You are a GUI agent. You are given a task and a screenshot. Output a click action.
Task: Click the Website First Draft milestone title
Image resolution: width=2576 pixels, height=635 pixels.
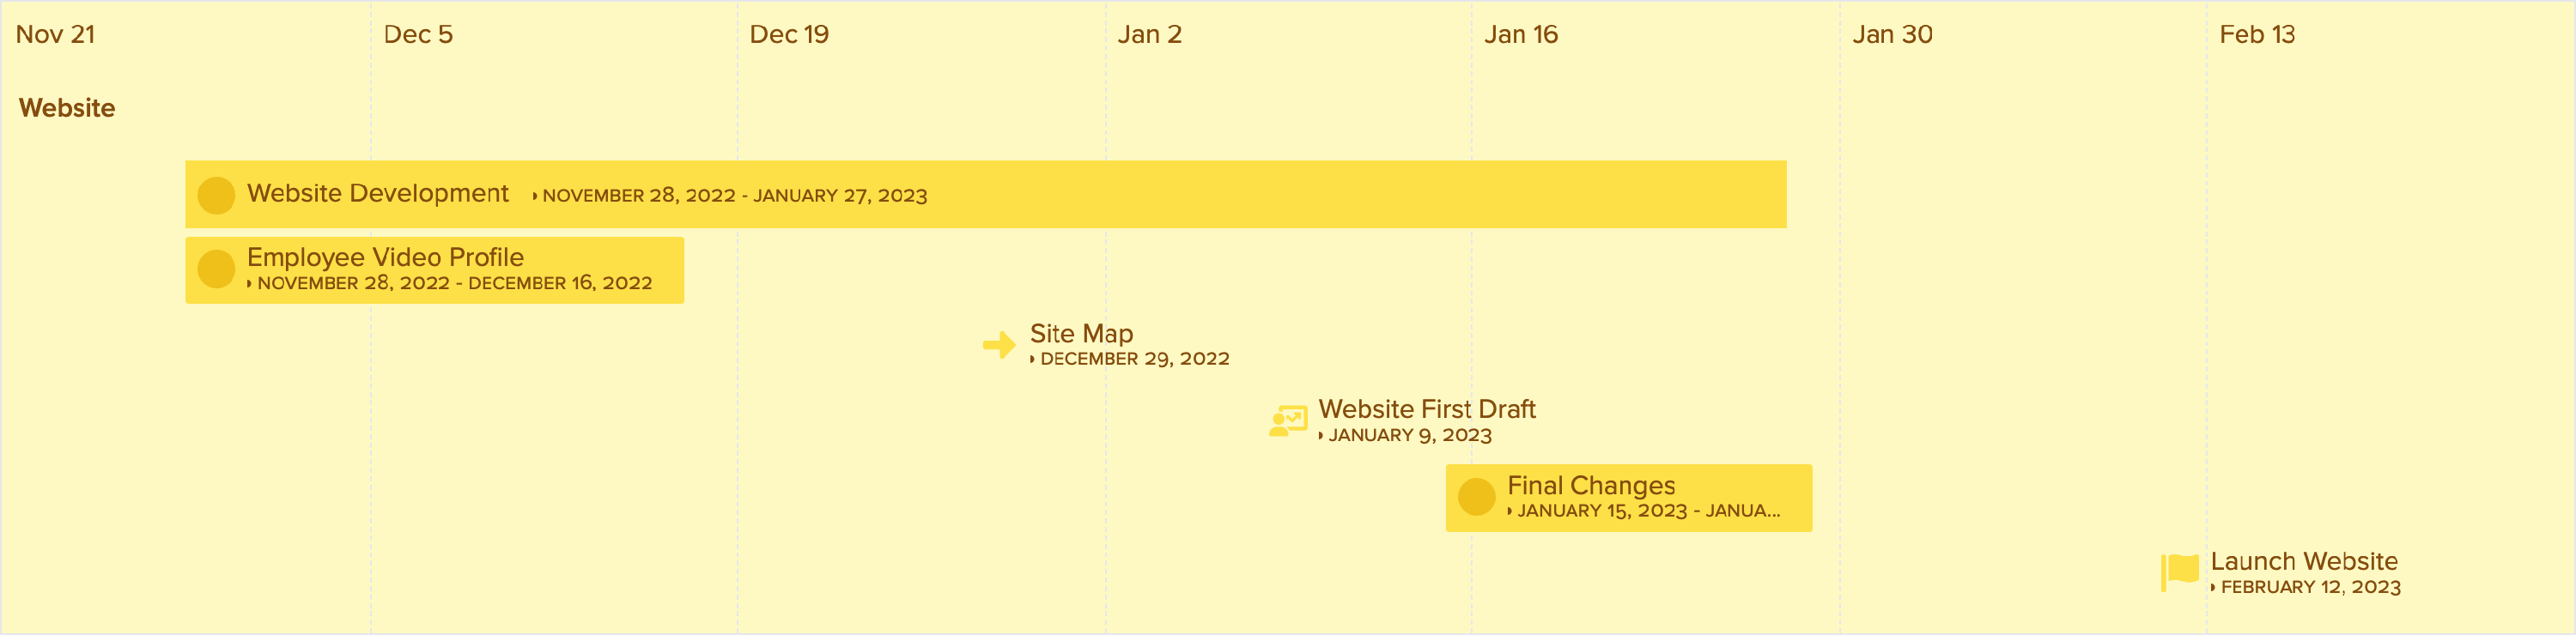pos(1427,409)
